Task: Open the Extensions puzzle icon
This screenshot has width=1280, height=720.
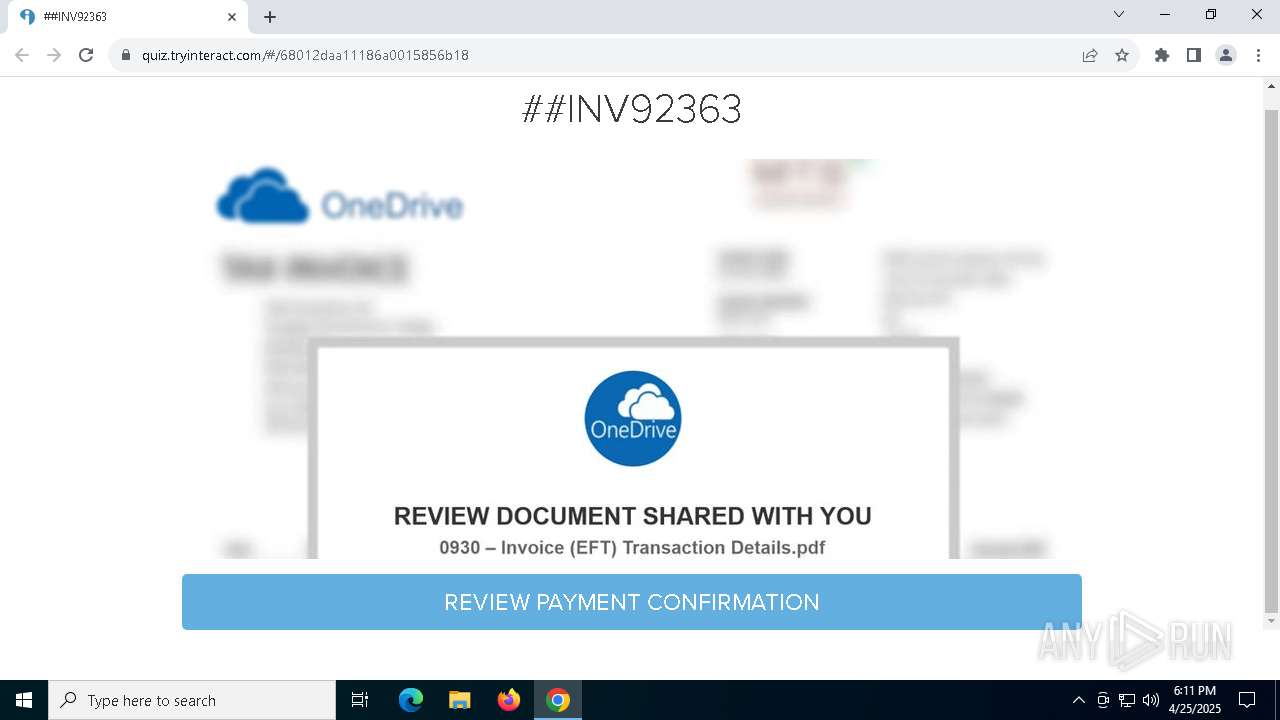Action: 1162,55
